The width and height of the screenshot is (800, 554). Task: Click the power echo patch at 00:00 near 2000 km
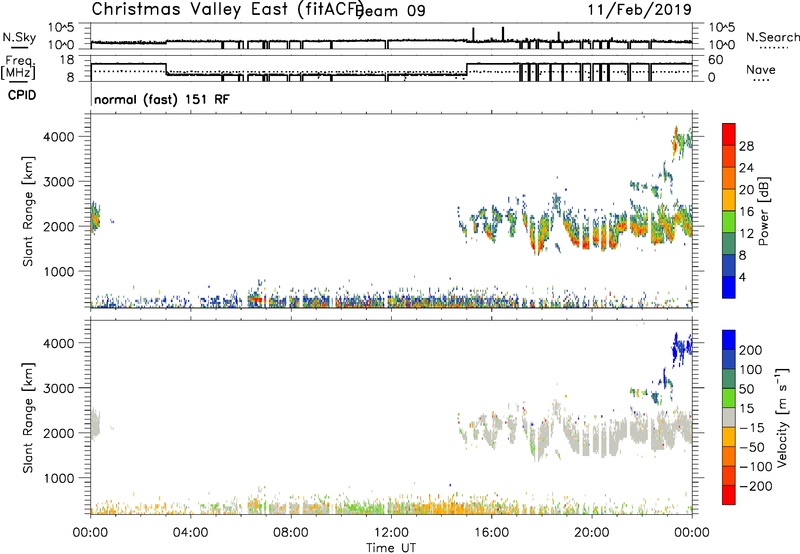95,218
